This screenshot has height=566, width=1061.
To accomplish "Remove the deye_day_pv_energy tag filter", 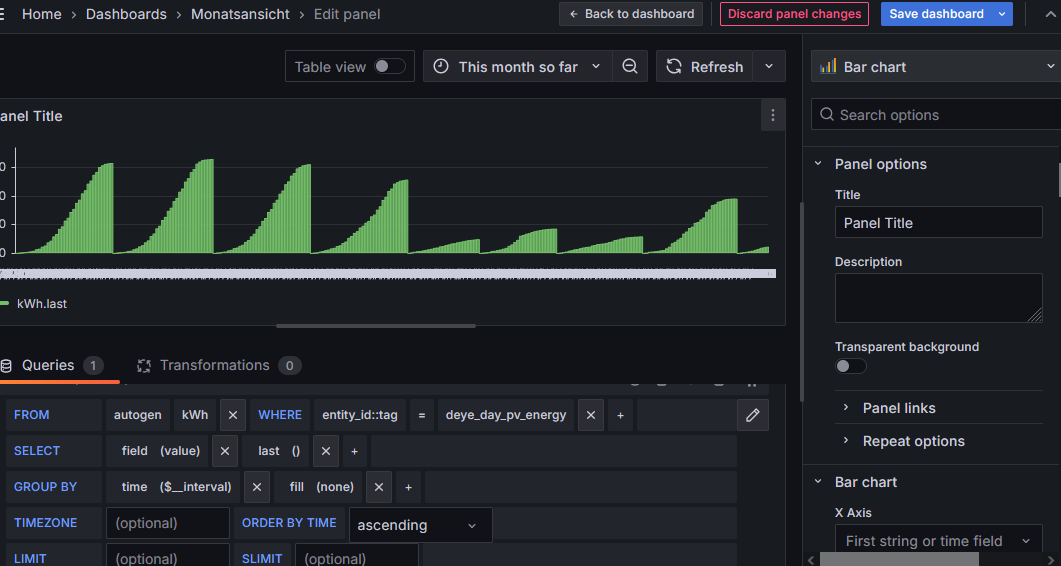I will 590,415.
